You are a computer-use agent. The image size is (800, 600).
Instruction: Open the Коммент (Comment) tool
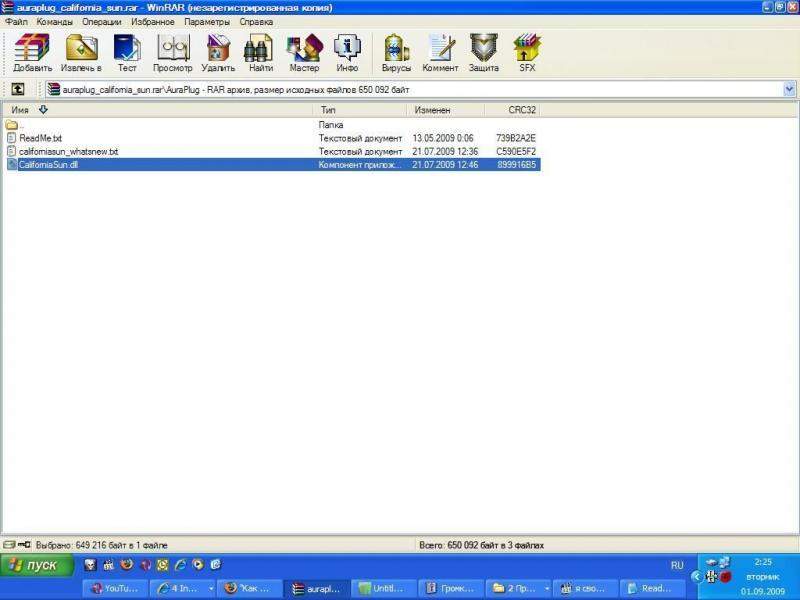(440, 53)
